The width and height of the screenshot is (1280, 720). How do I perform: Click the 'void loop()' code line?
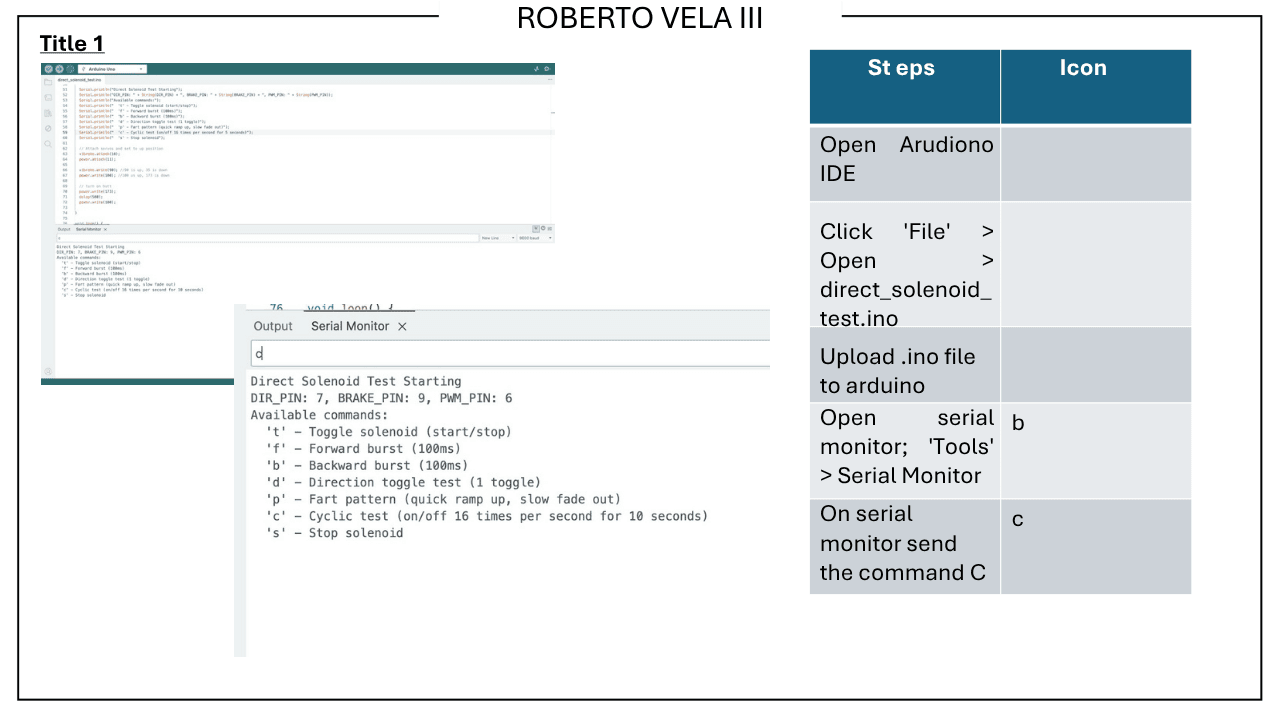(350, 308)
